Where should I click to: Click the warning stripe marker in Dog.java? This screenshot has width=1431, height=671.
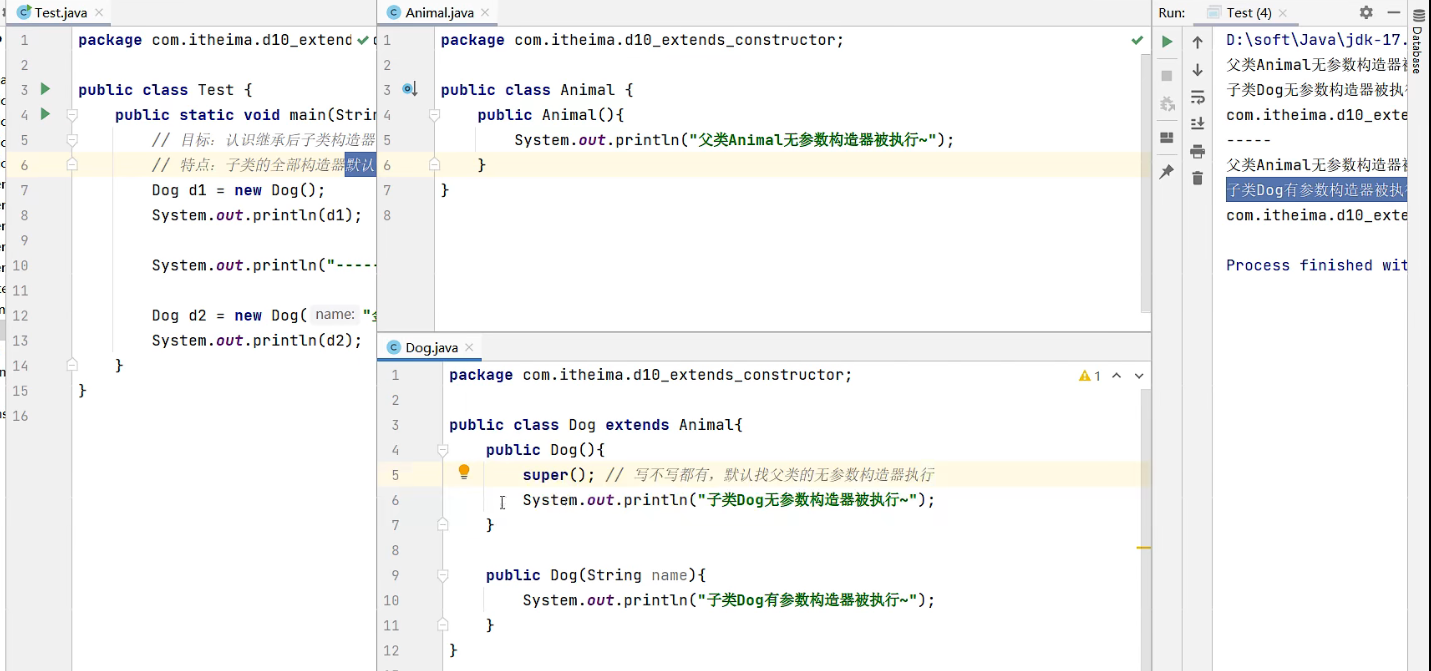[x=1144, y=548]
